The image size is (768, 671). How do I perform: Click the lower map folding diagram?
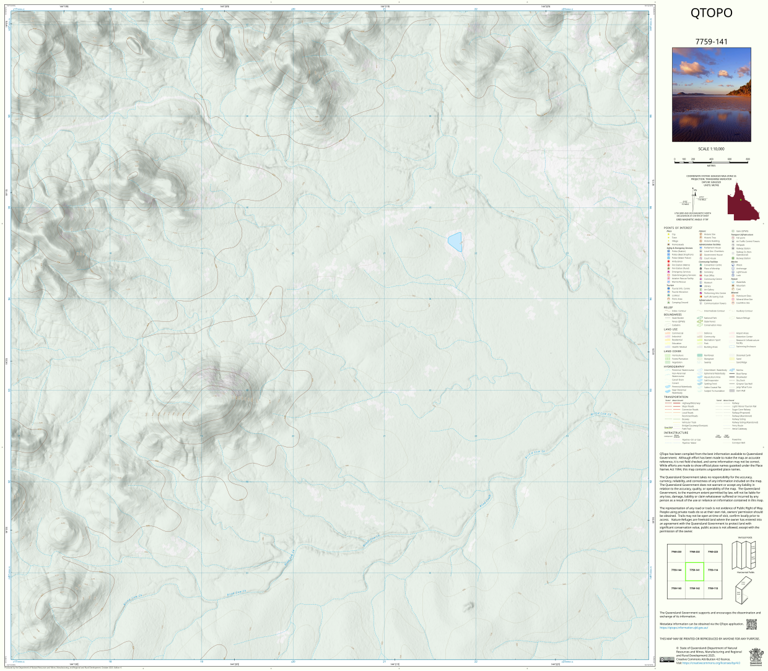[743, 590]
